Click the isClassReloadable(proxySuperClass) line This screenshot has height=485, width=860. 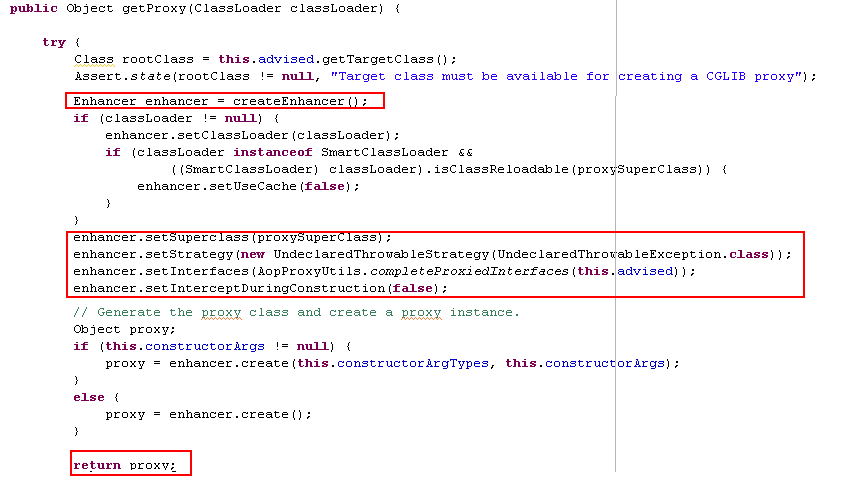[449, 170]
